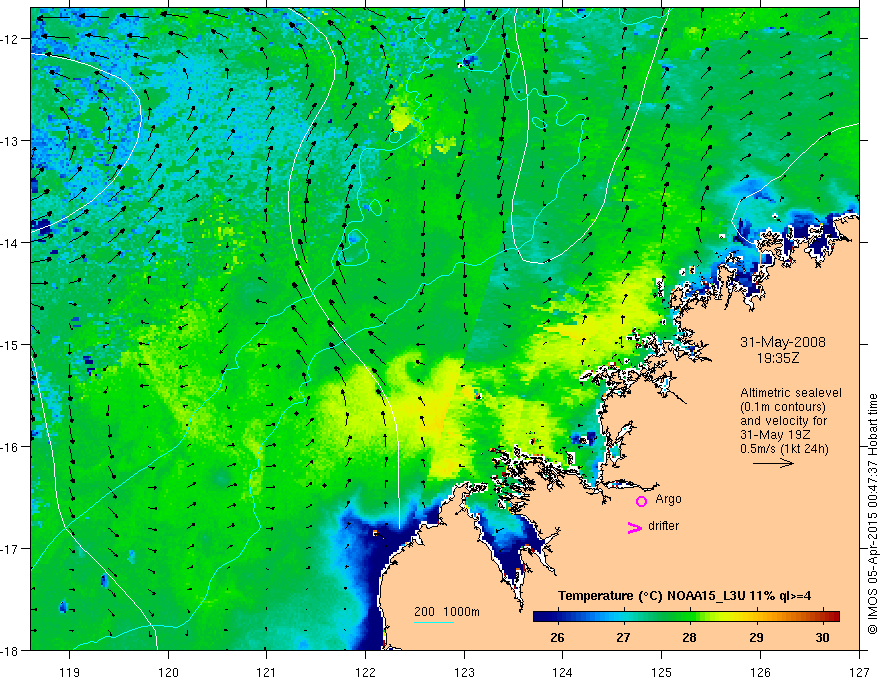Click the -12 latitude axis label
Screen dimensions: 880x680
[x=11, y=39]
